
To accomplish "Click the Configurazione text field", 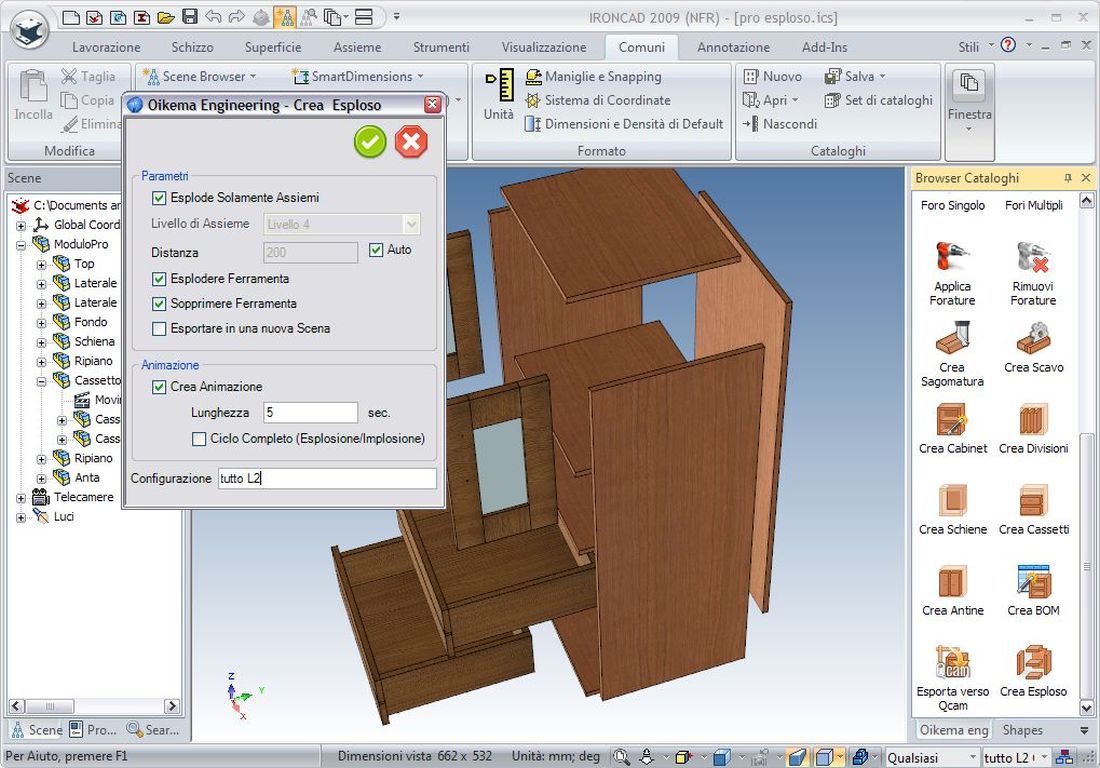I will tap(327, 479).
